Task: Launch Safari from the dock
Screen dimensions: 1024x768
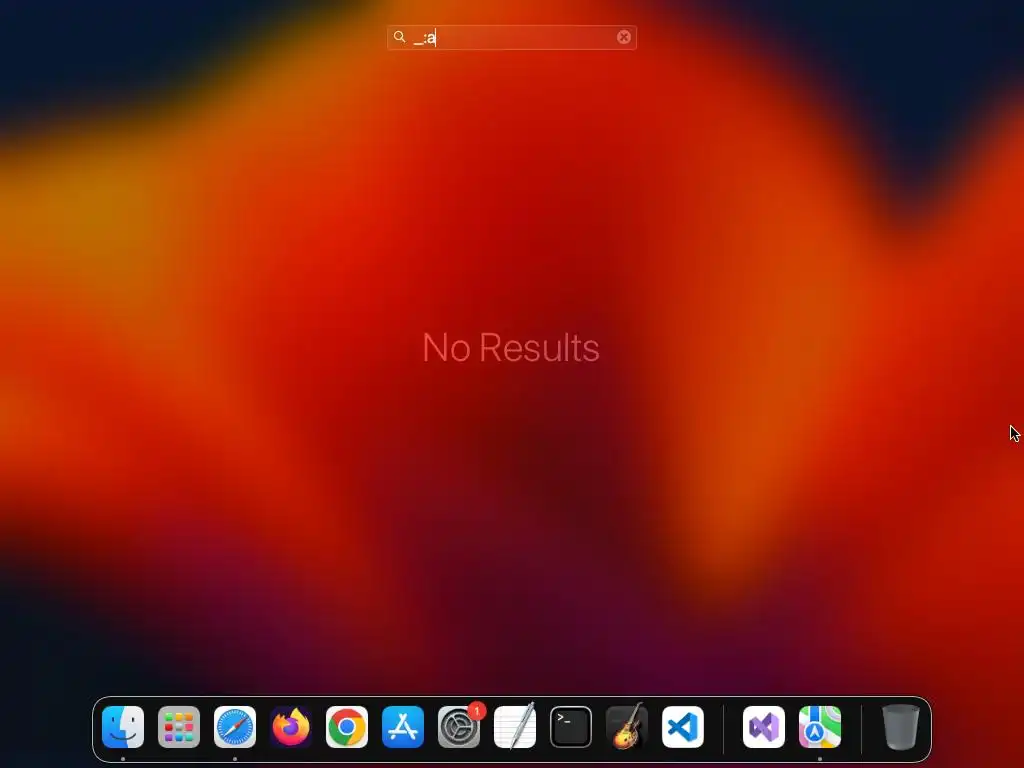Action: (235, 727)
